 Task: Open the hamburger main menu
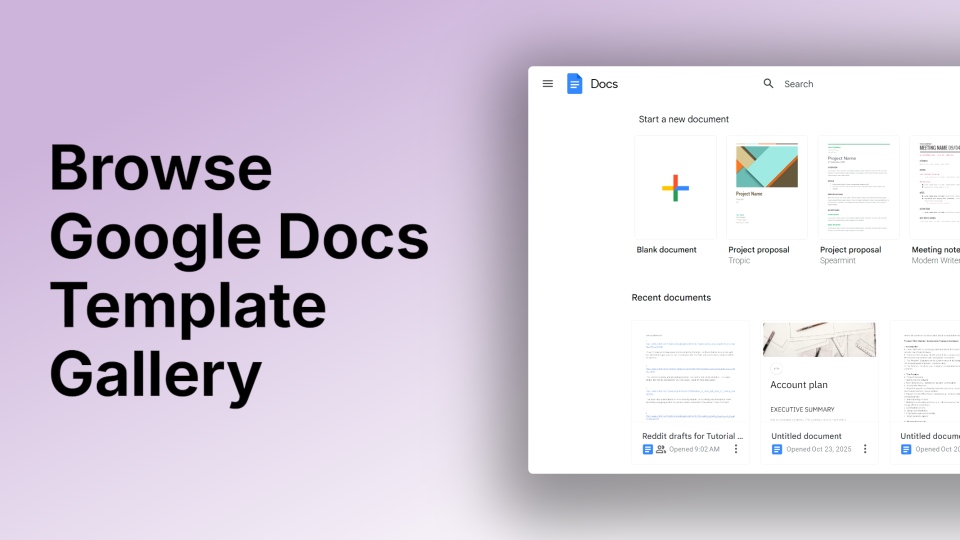(547, 84)
